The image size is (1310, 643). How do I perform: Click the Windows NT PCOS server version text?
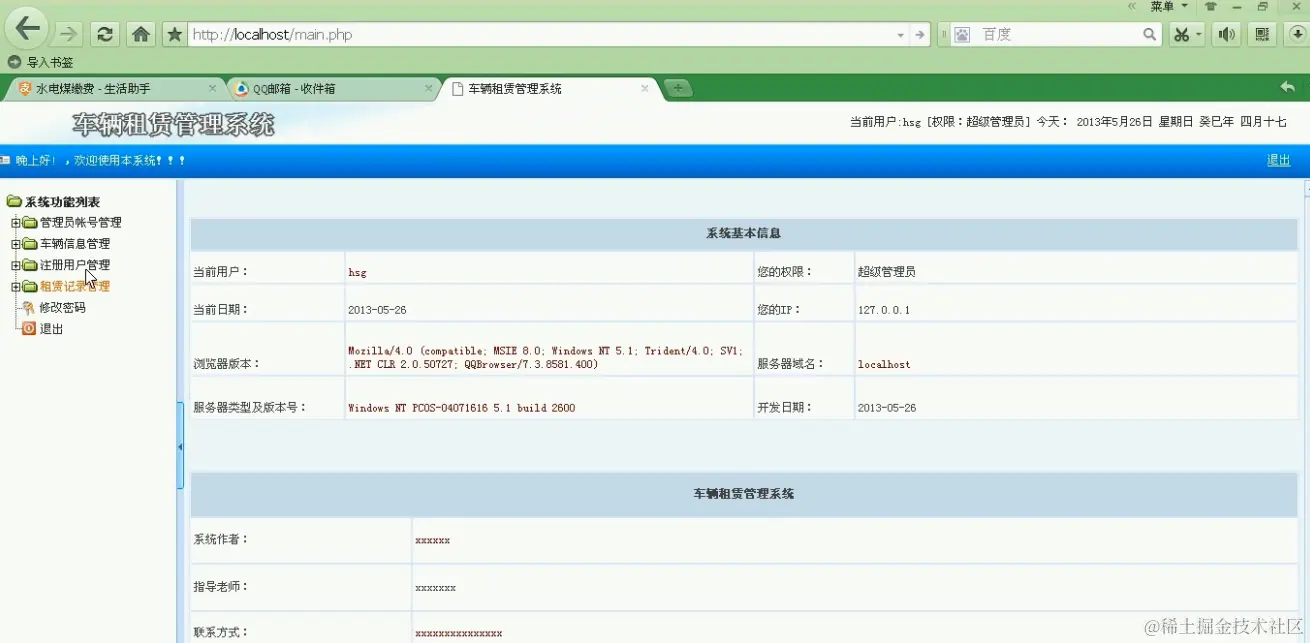click(461, 408)
